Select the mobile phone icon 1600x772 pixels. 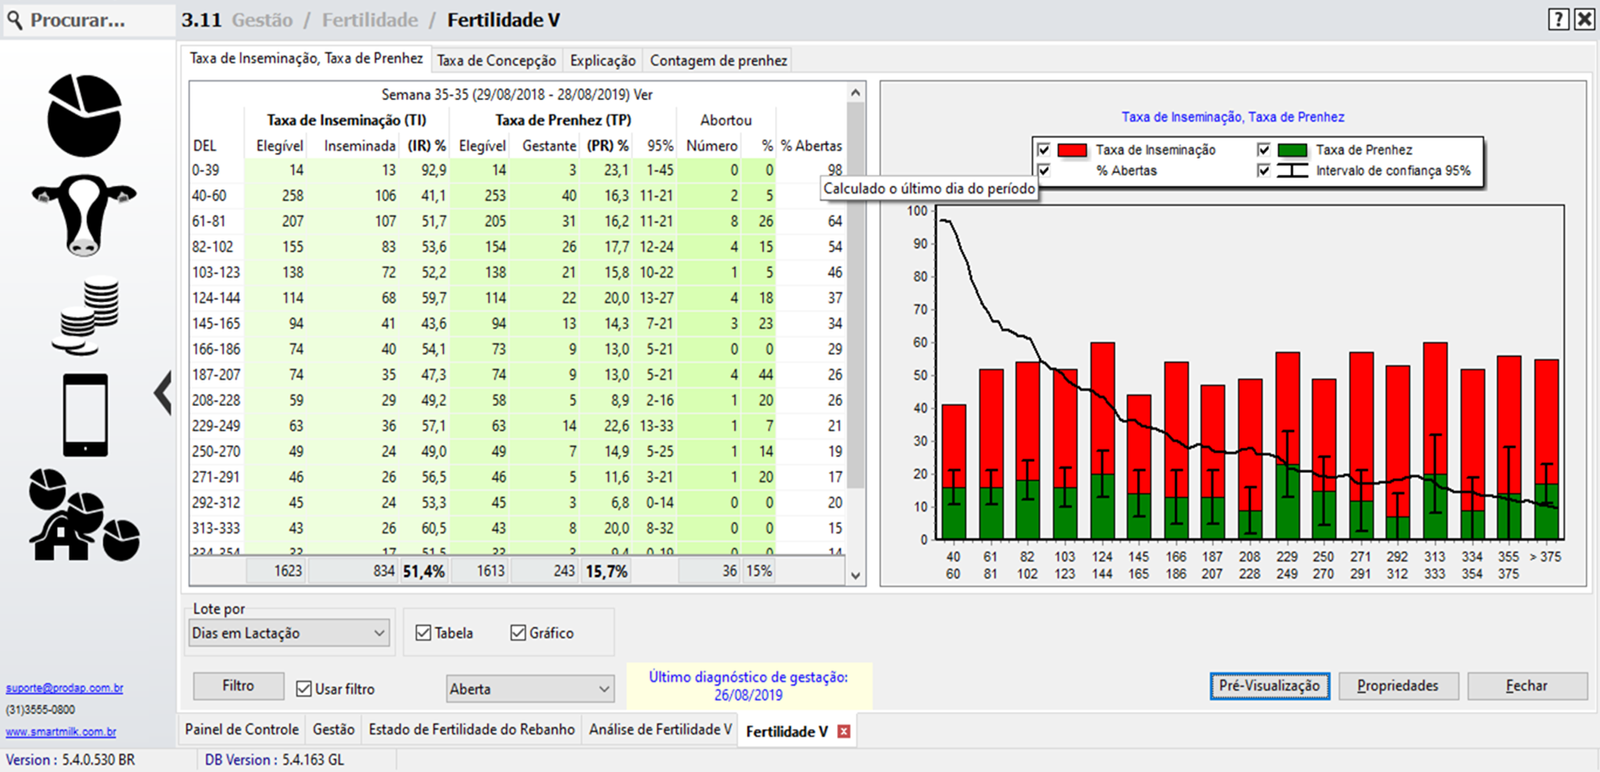coord(85,415)
